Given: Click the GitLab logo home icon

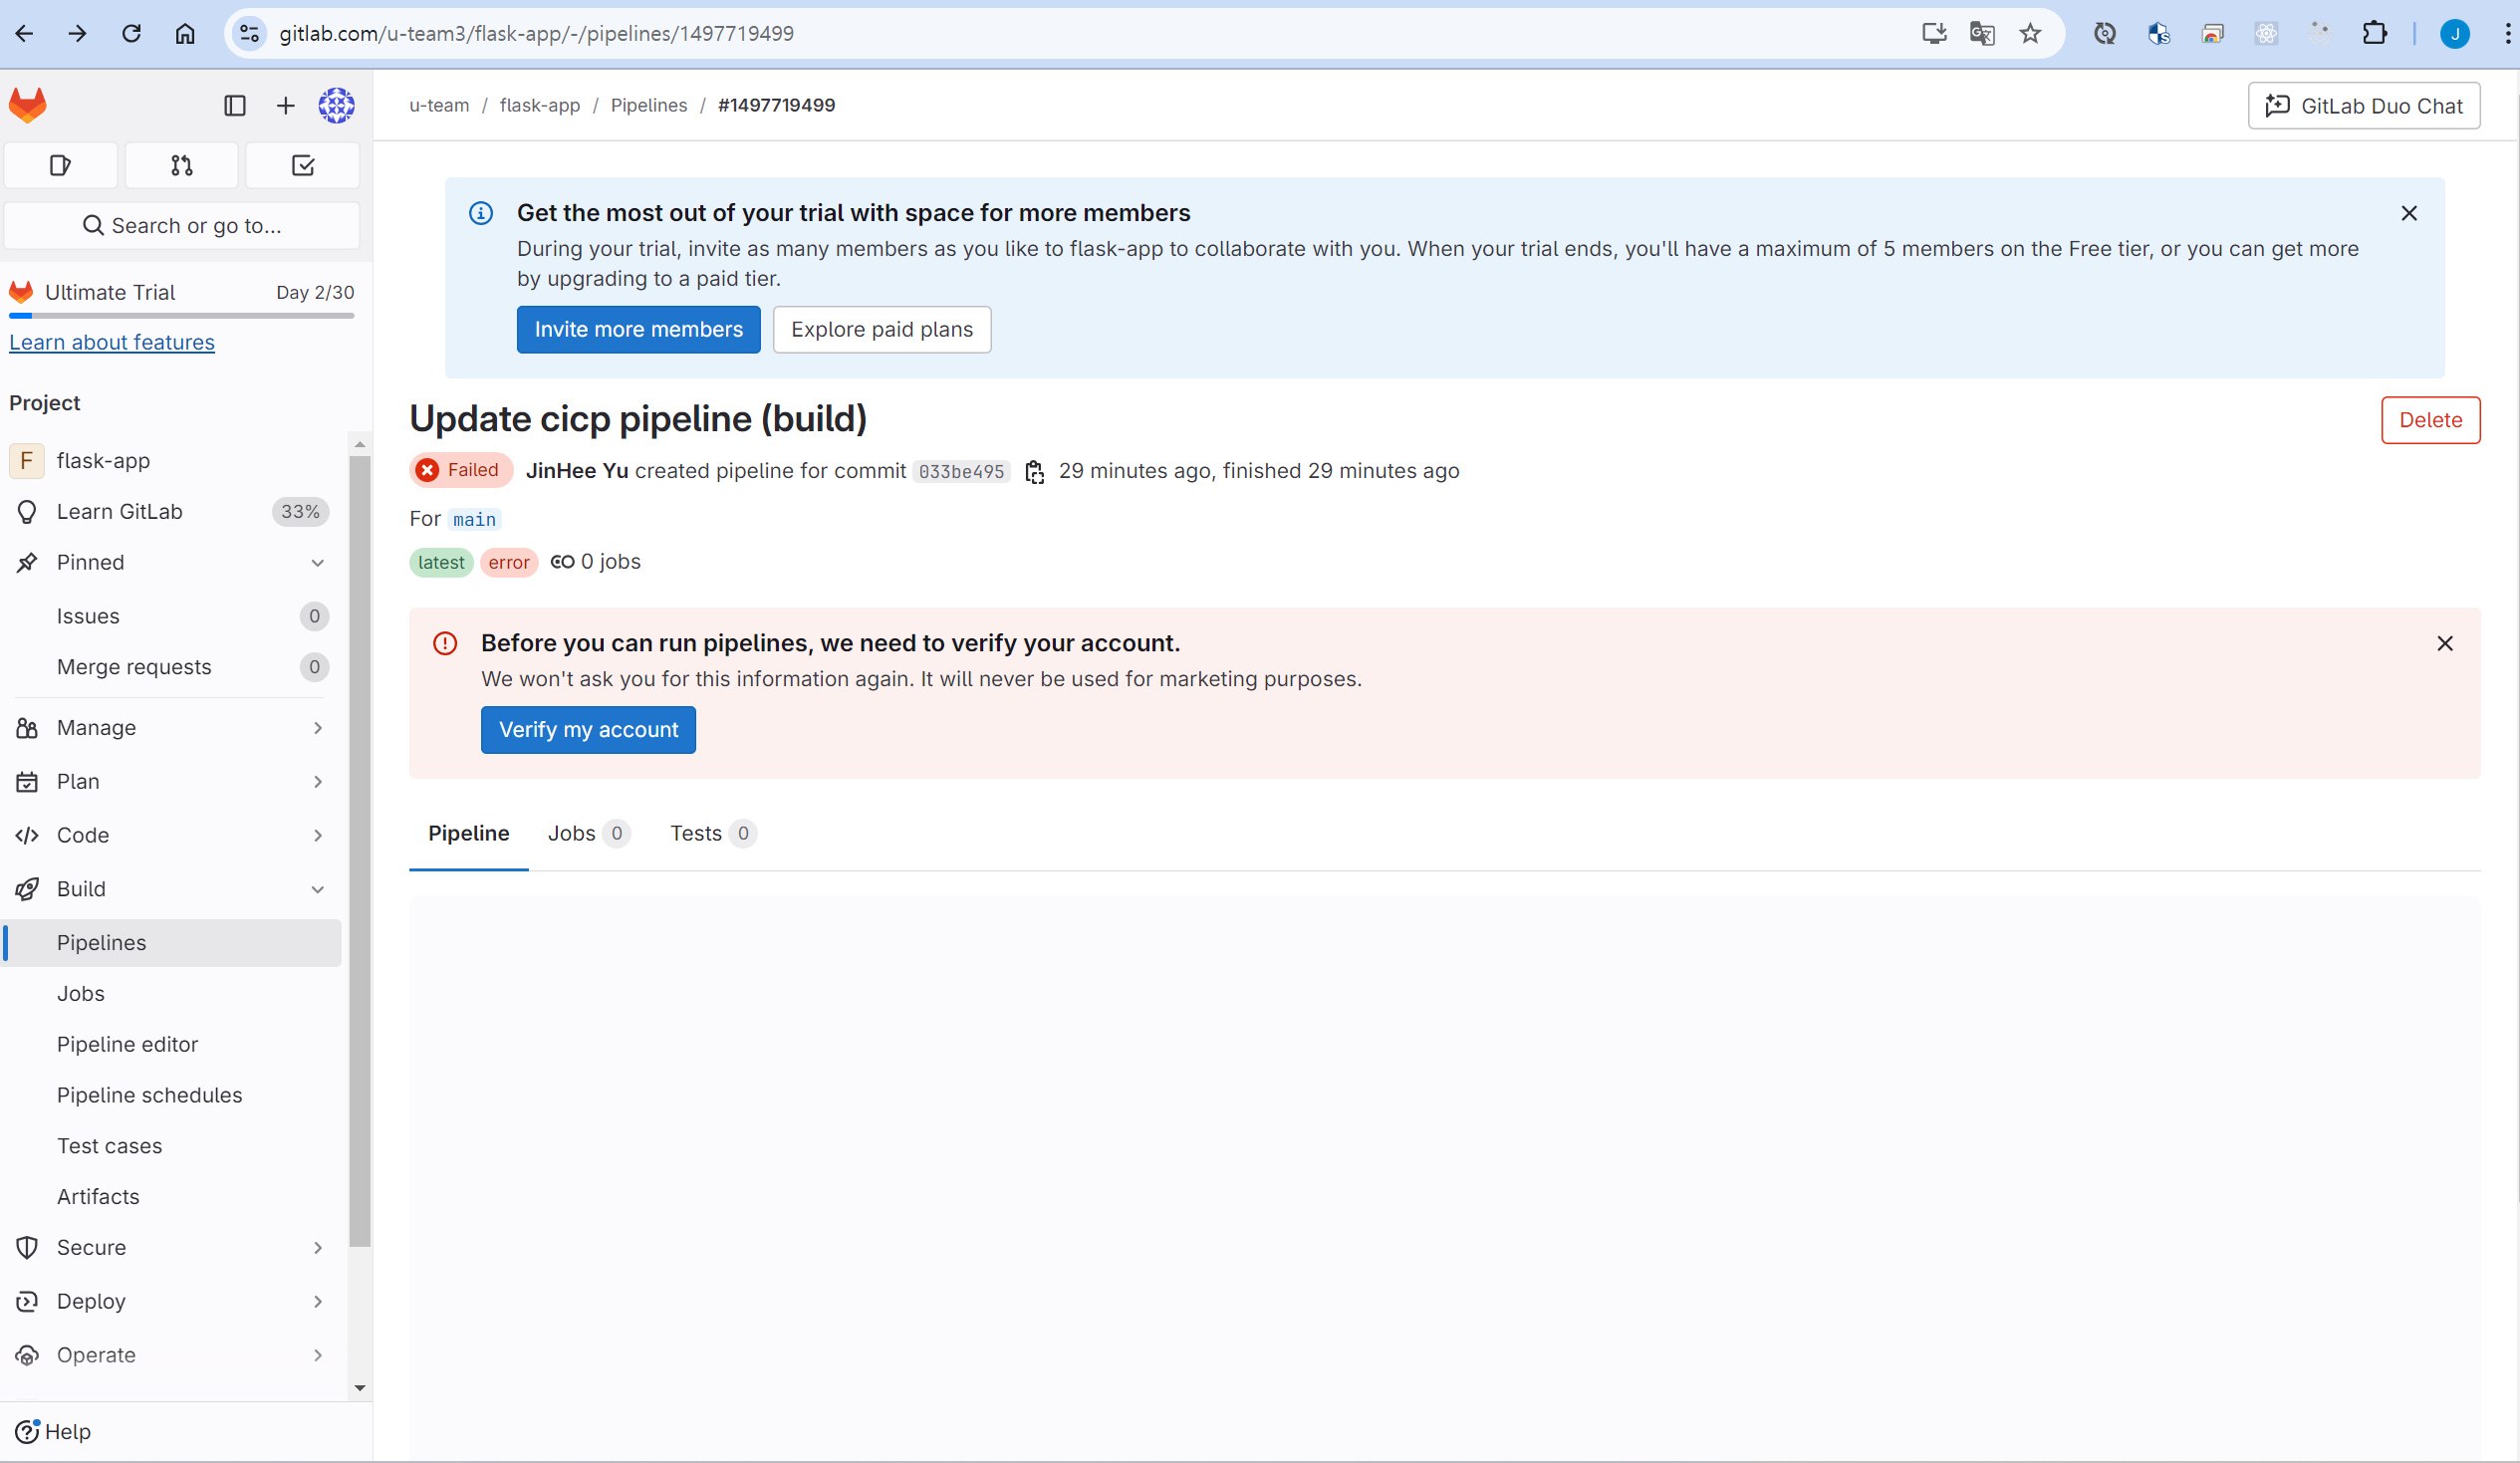Looking at the screenshot, I should (28, 105).
